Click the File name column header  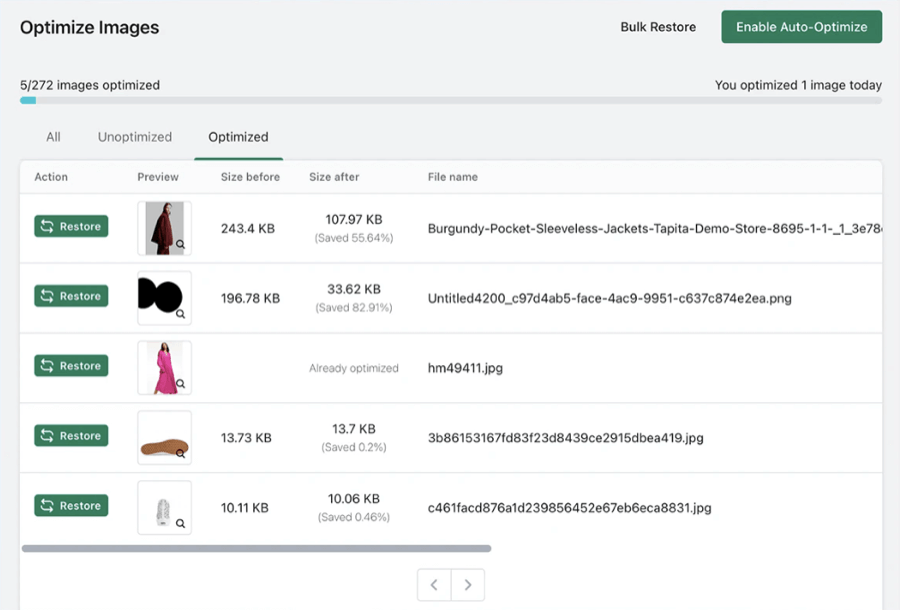pos(452,177)
